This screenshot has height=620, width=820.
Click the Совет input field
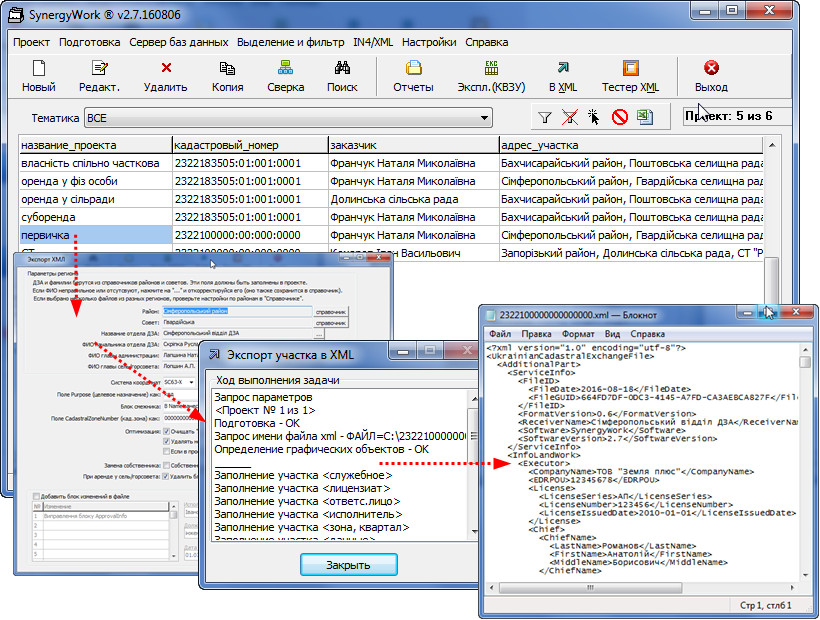pos(237,323)
